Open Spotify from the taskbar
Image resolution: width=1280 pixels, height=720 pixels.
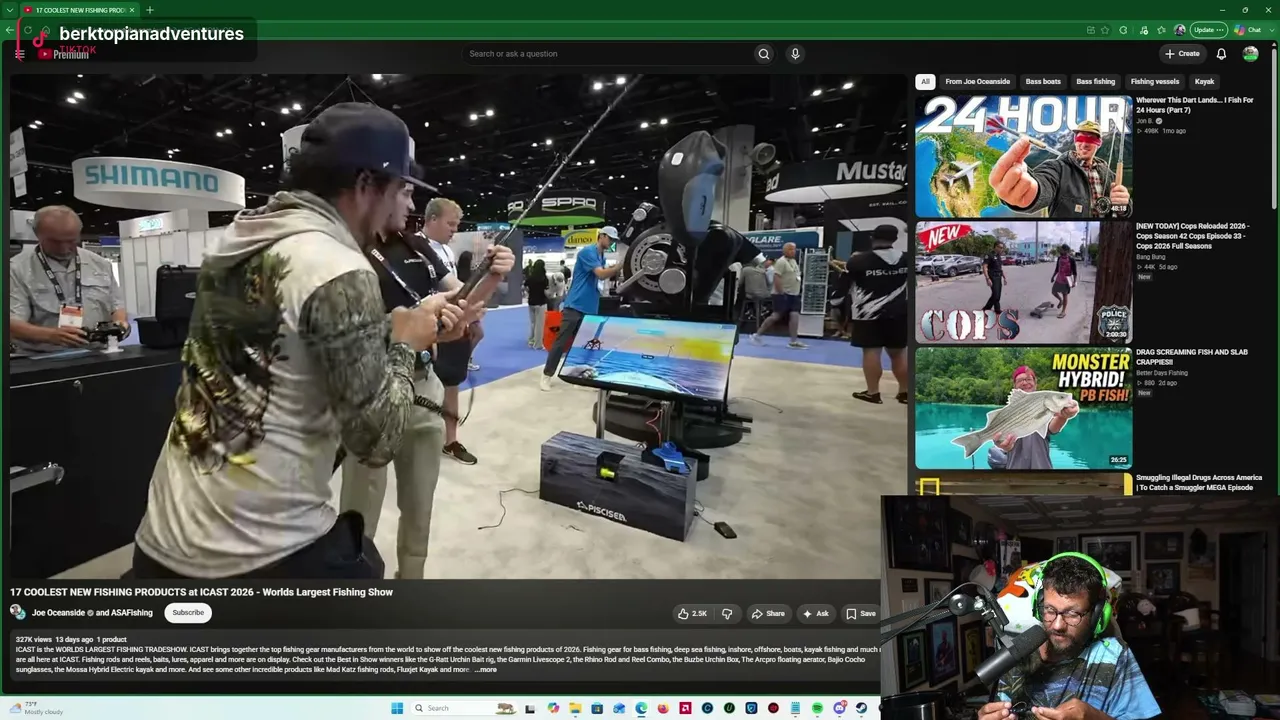(x=817, y=708)
